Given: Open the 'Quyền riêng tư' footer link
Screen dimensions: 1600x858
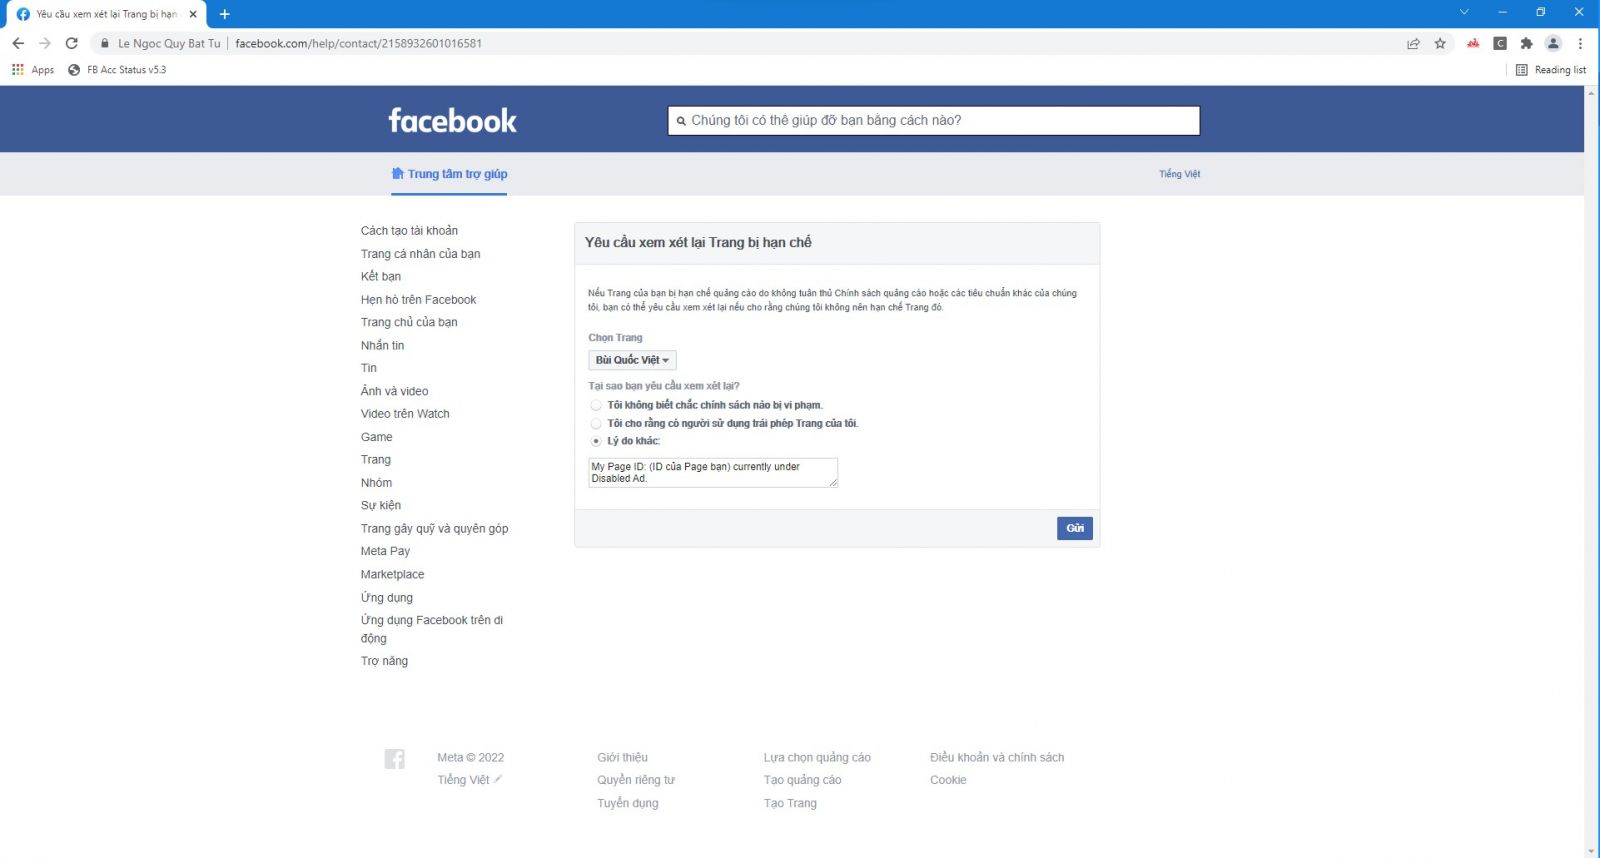Looking at the screenshot, I should click(x=636, y=780).
